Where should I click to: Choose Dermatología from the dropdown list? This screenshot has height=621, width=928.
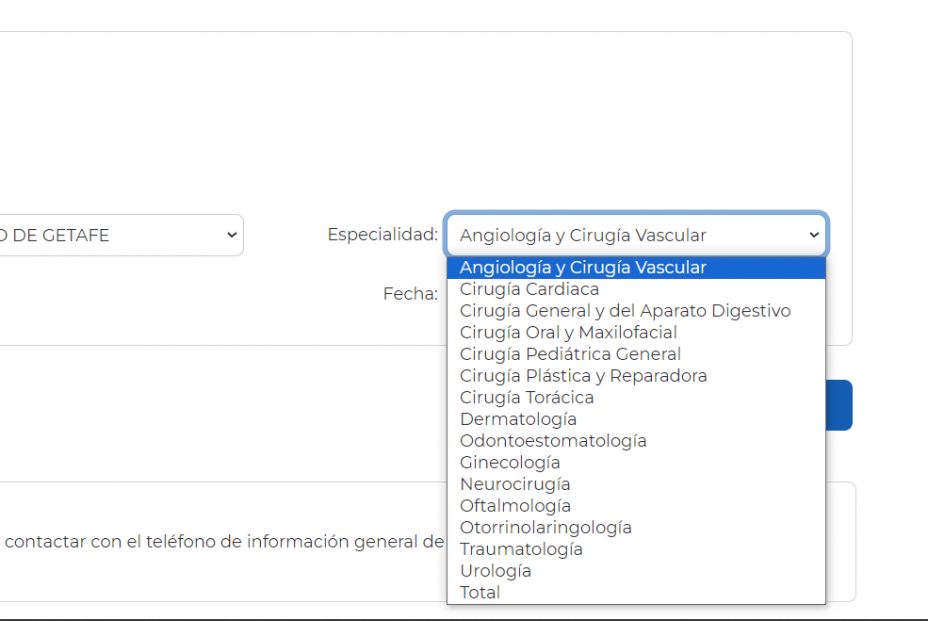[518, 419]
